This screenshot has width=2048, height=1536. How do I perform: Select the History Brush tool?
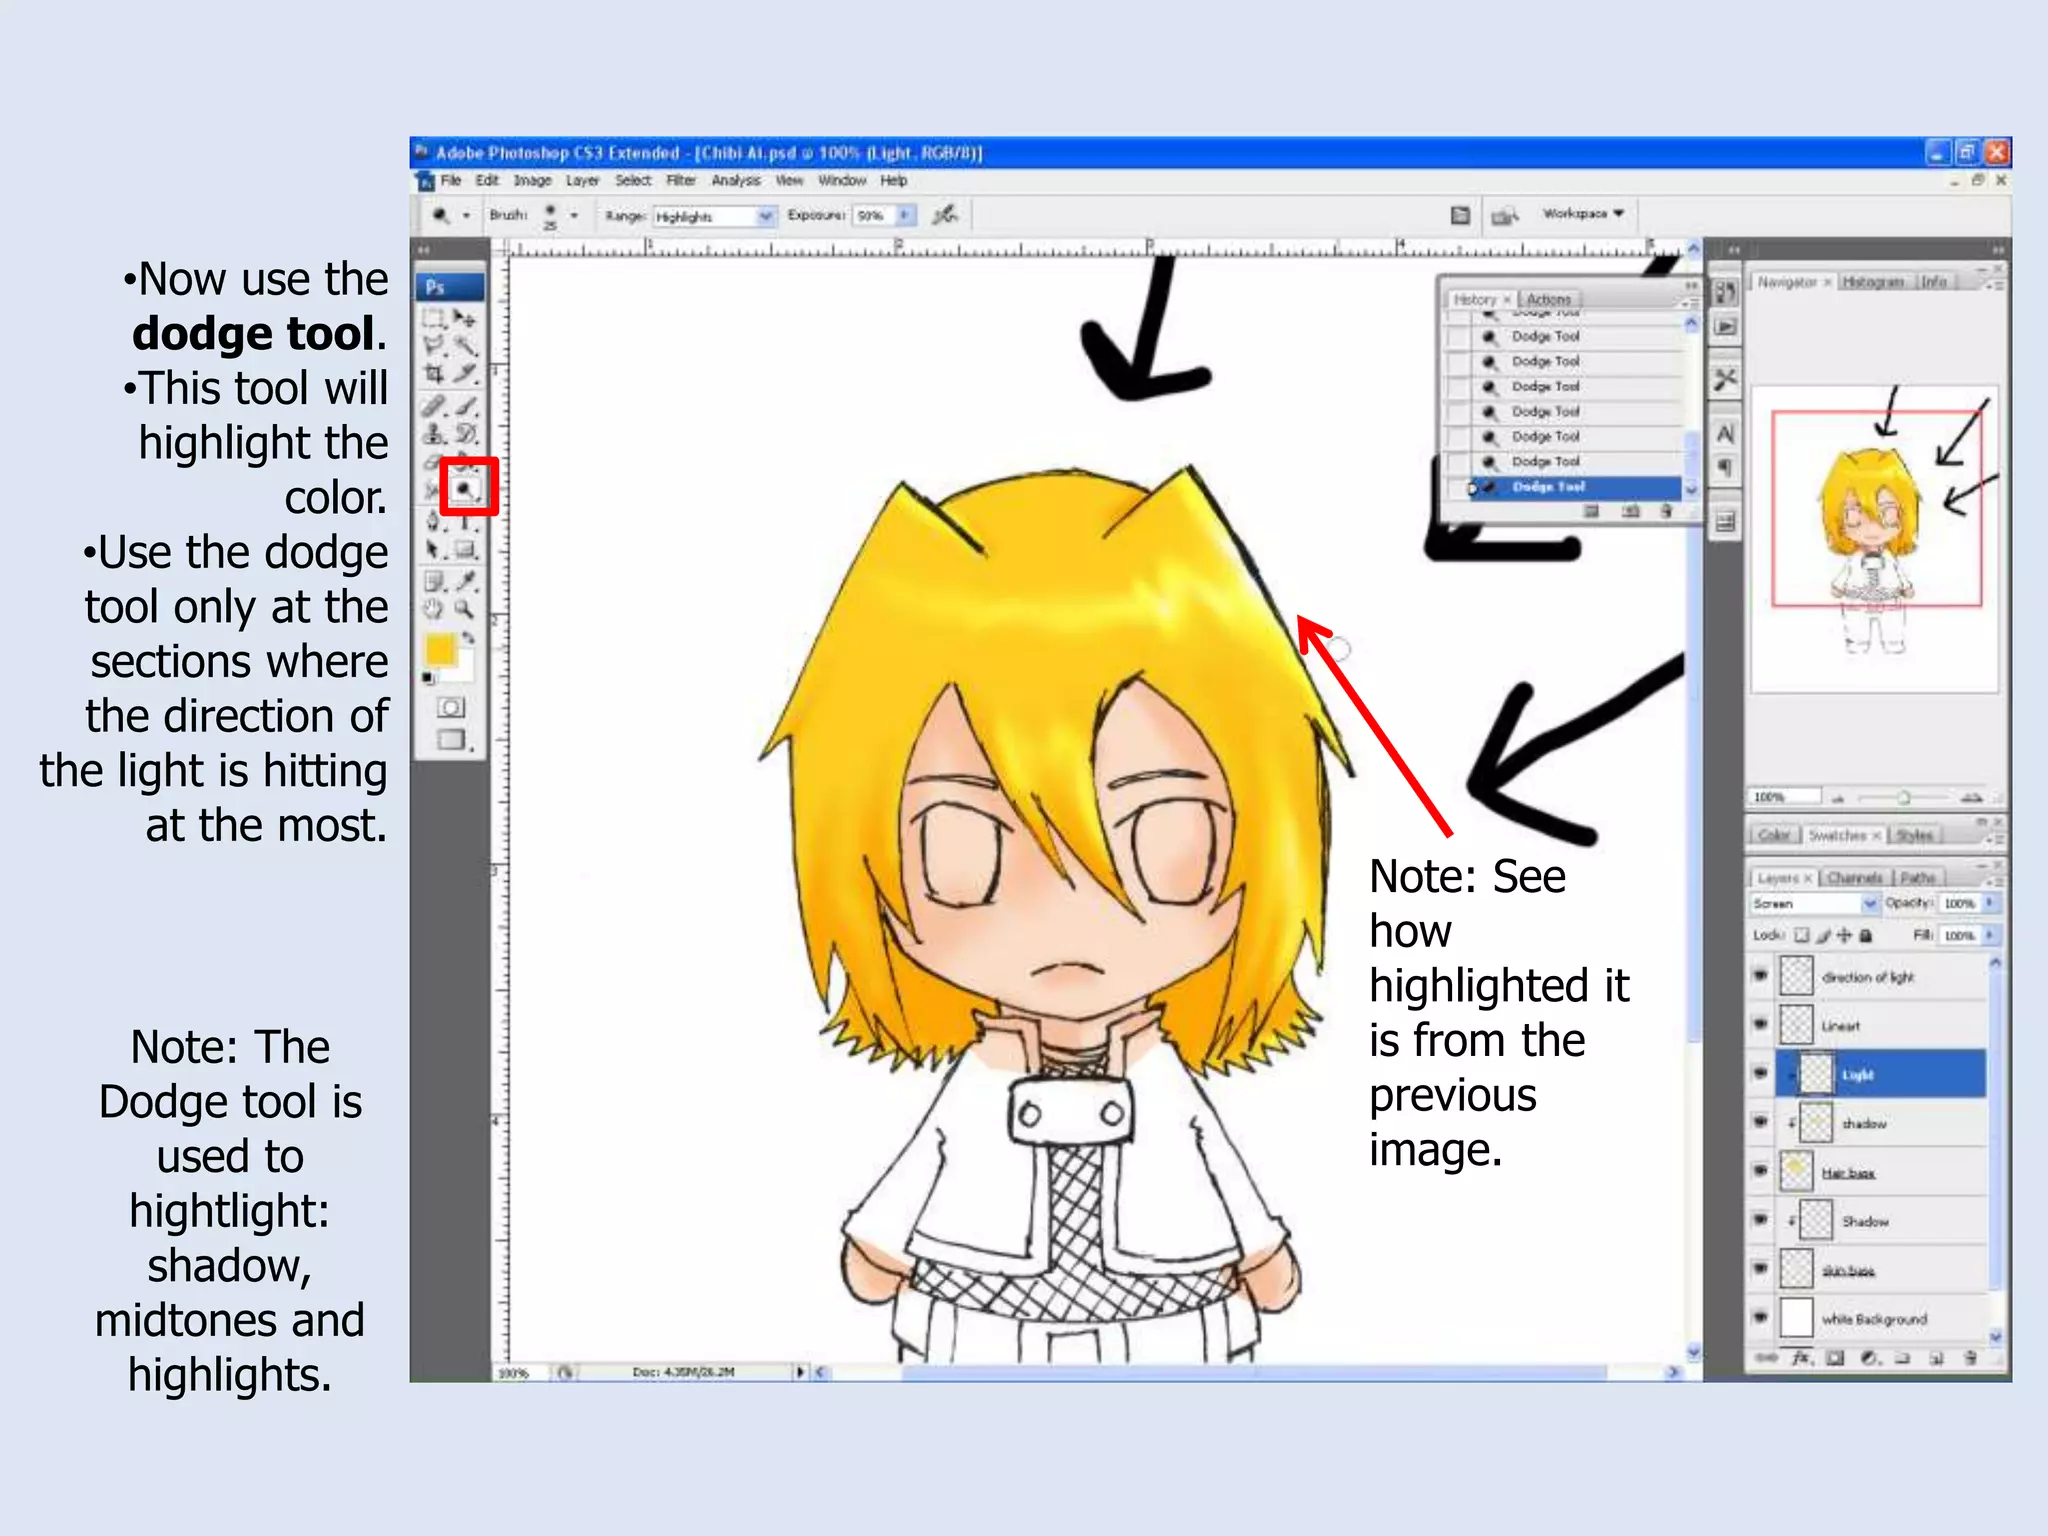(465, 434)
